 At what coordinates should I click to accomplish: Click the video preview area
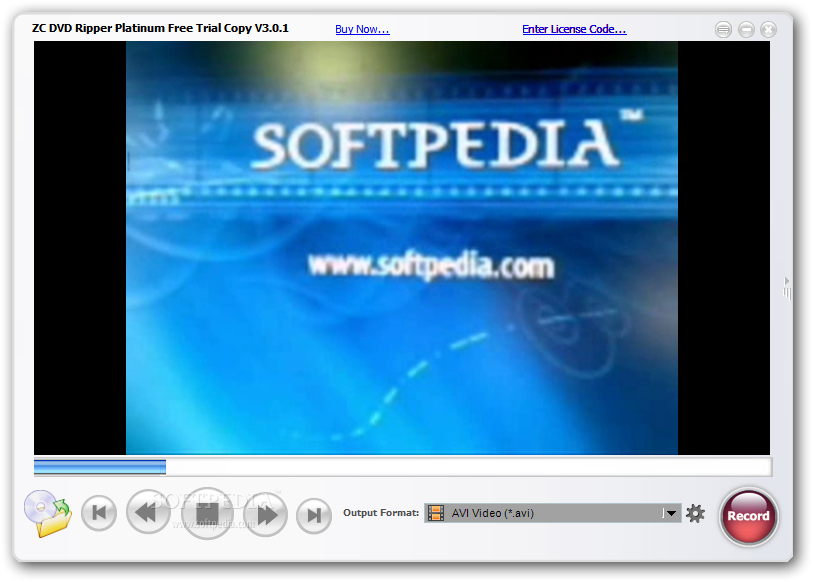(402, 248)
